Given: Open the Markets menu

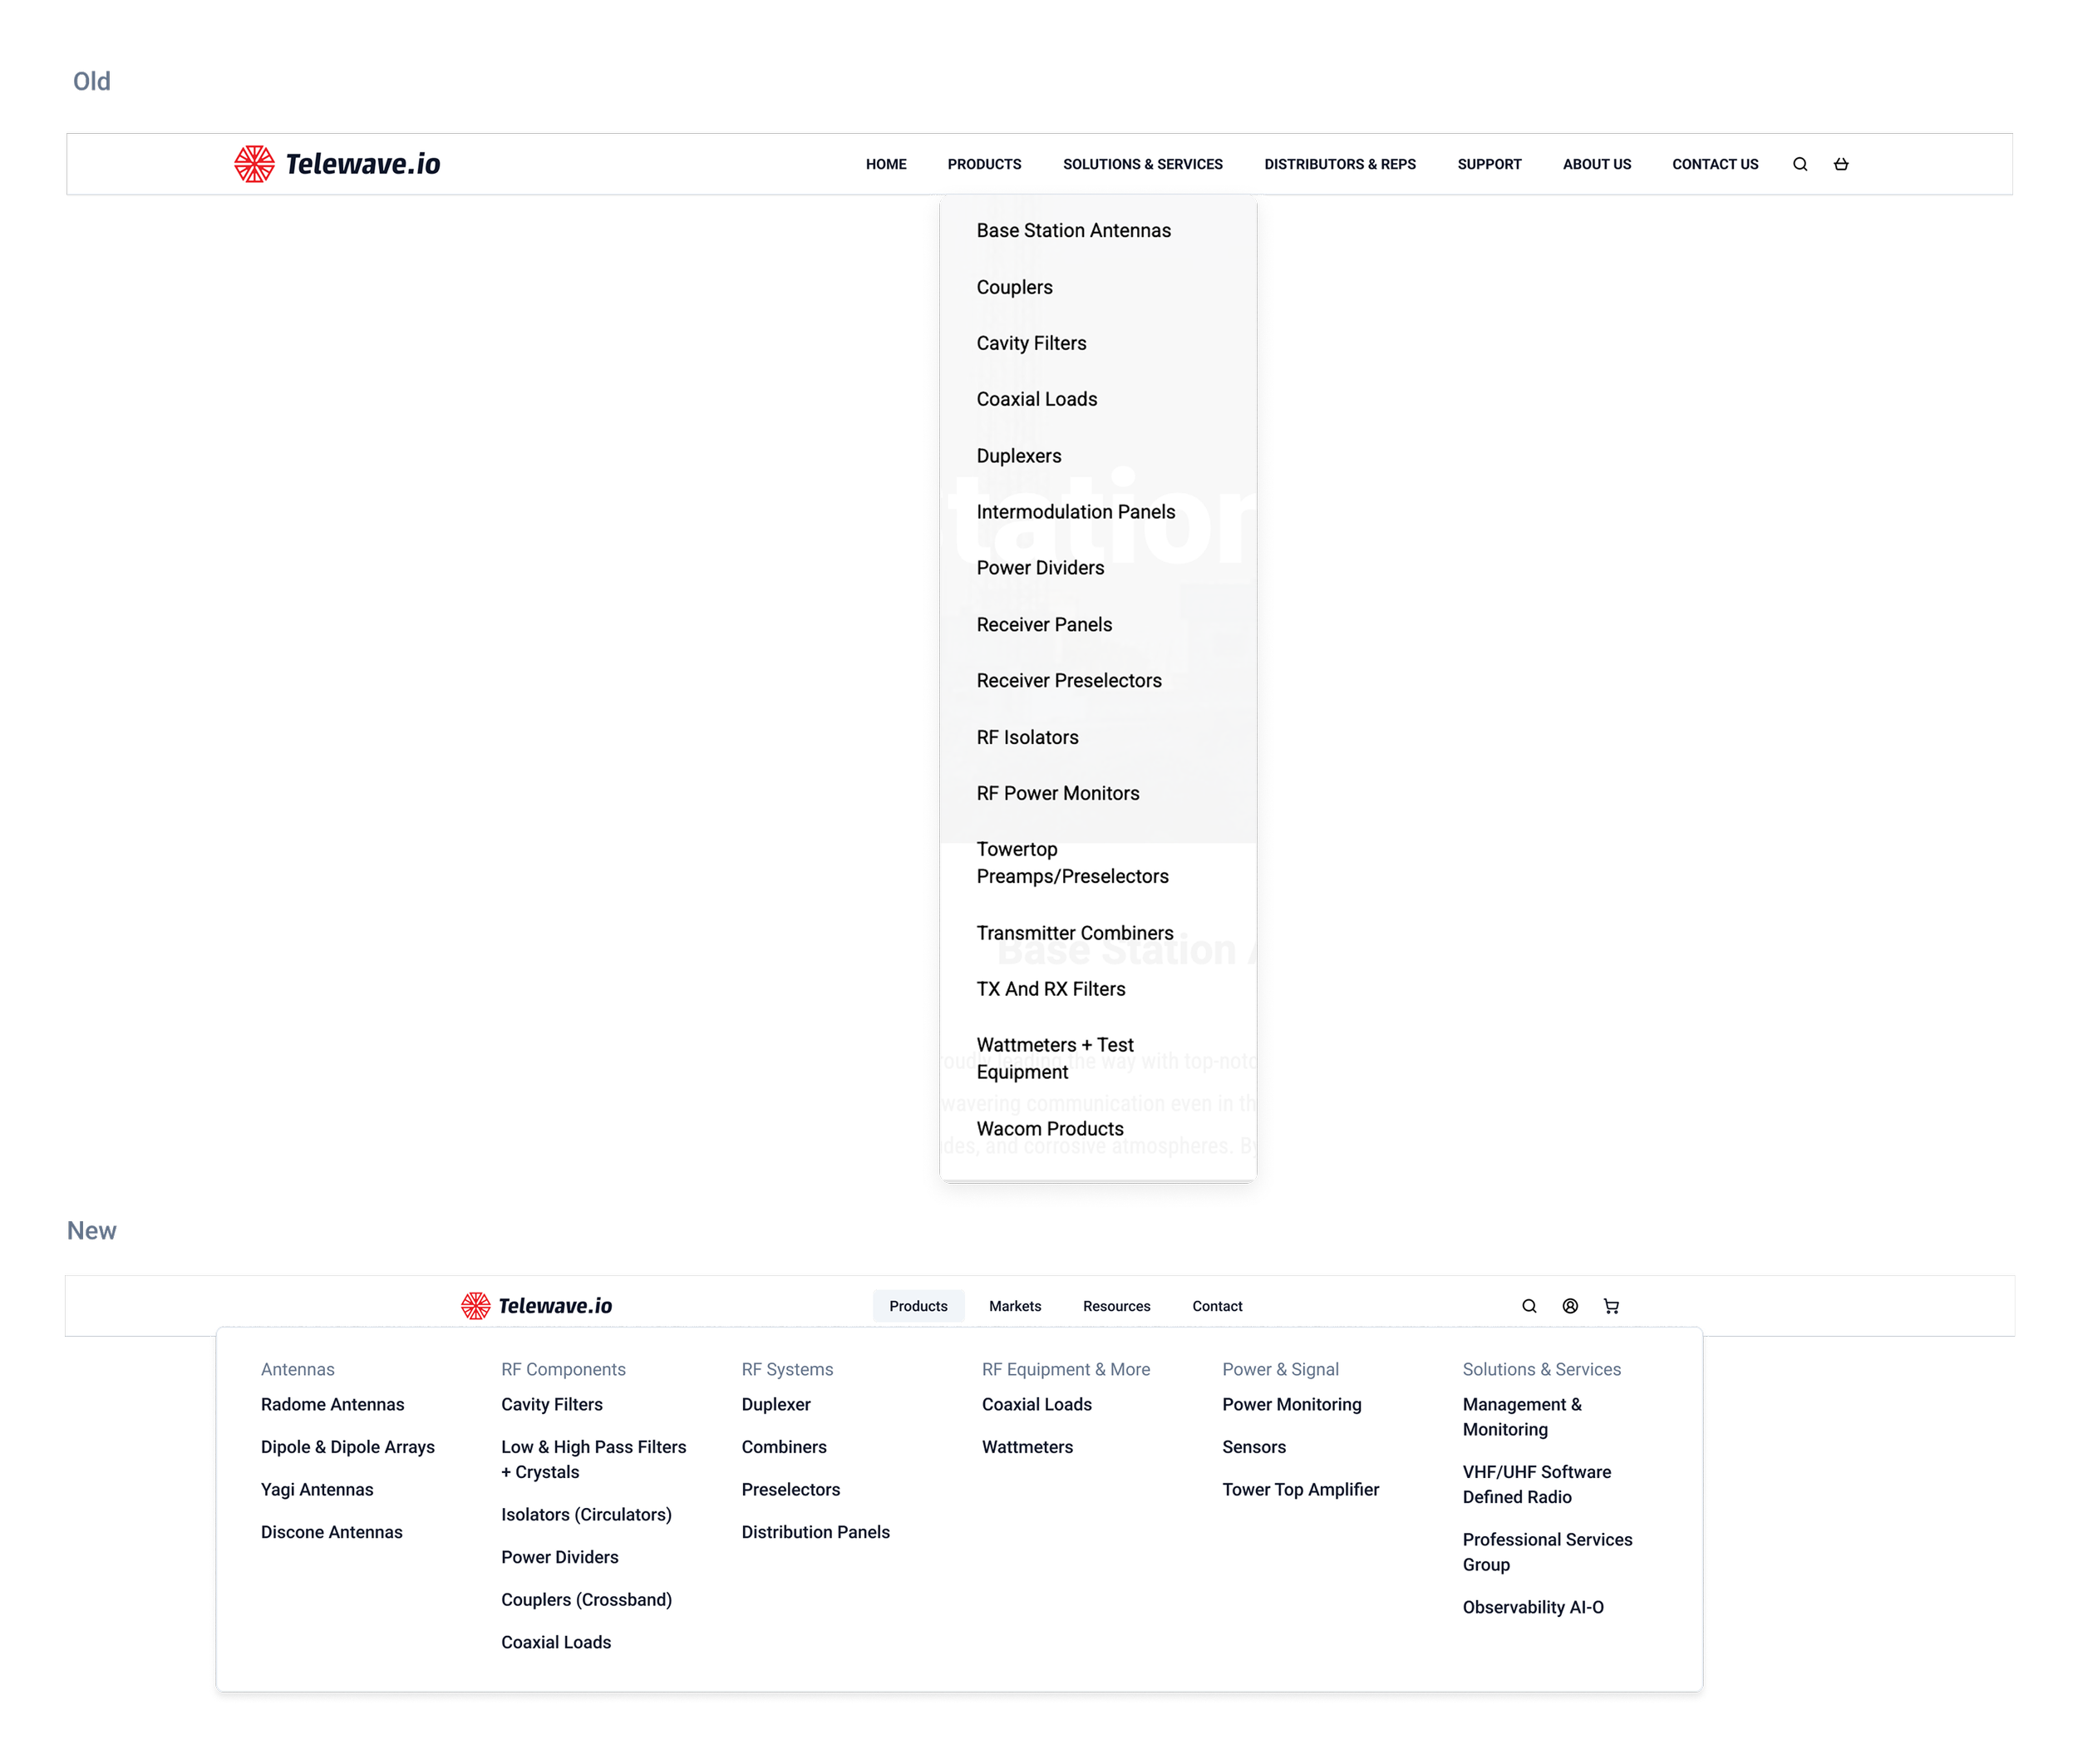Looking at the screenshot, I should (x=1014, y=1306).
